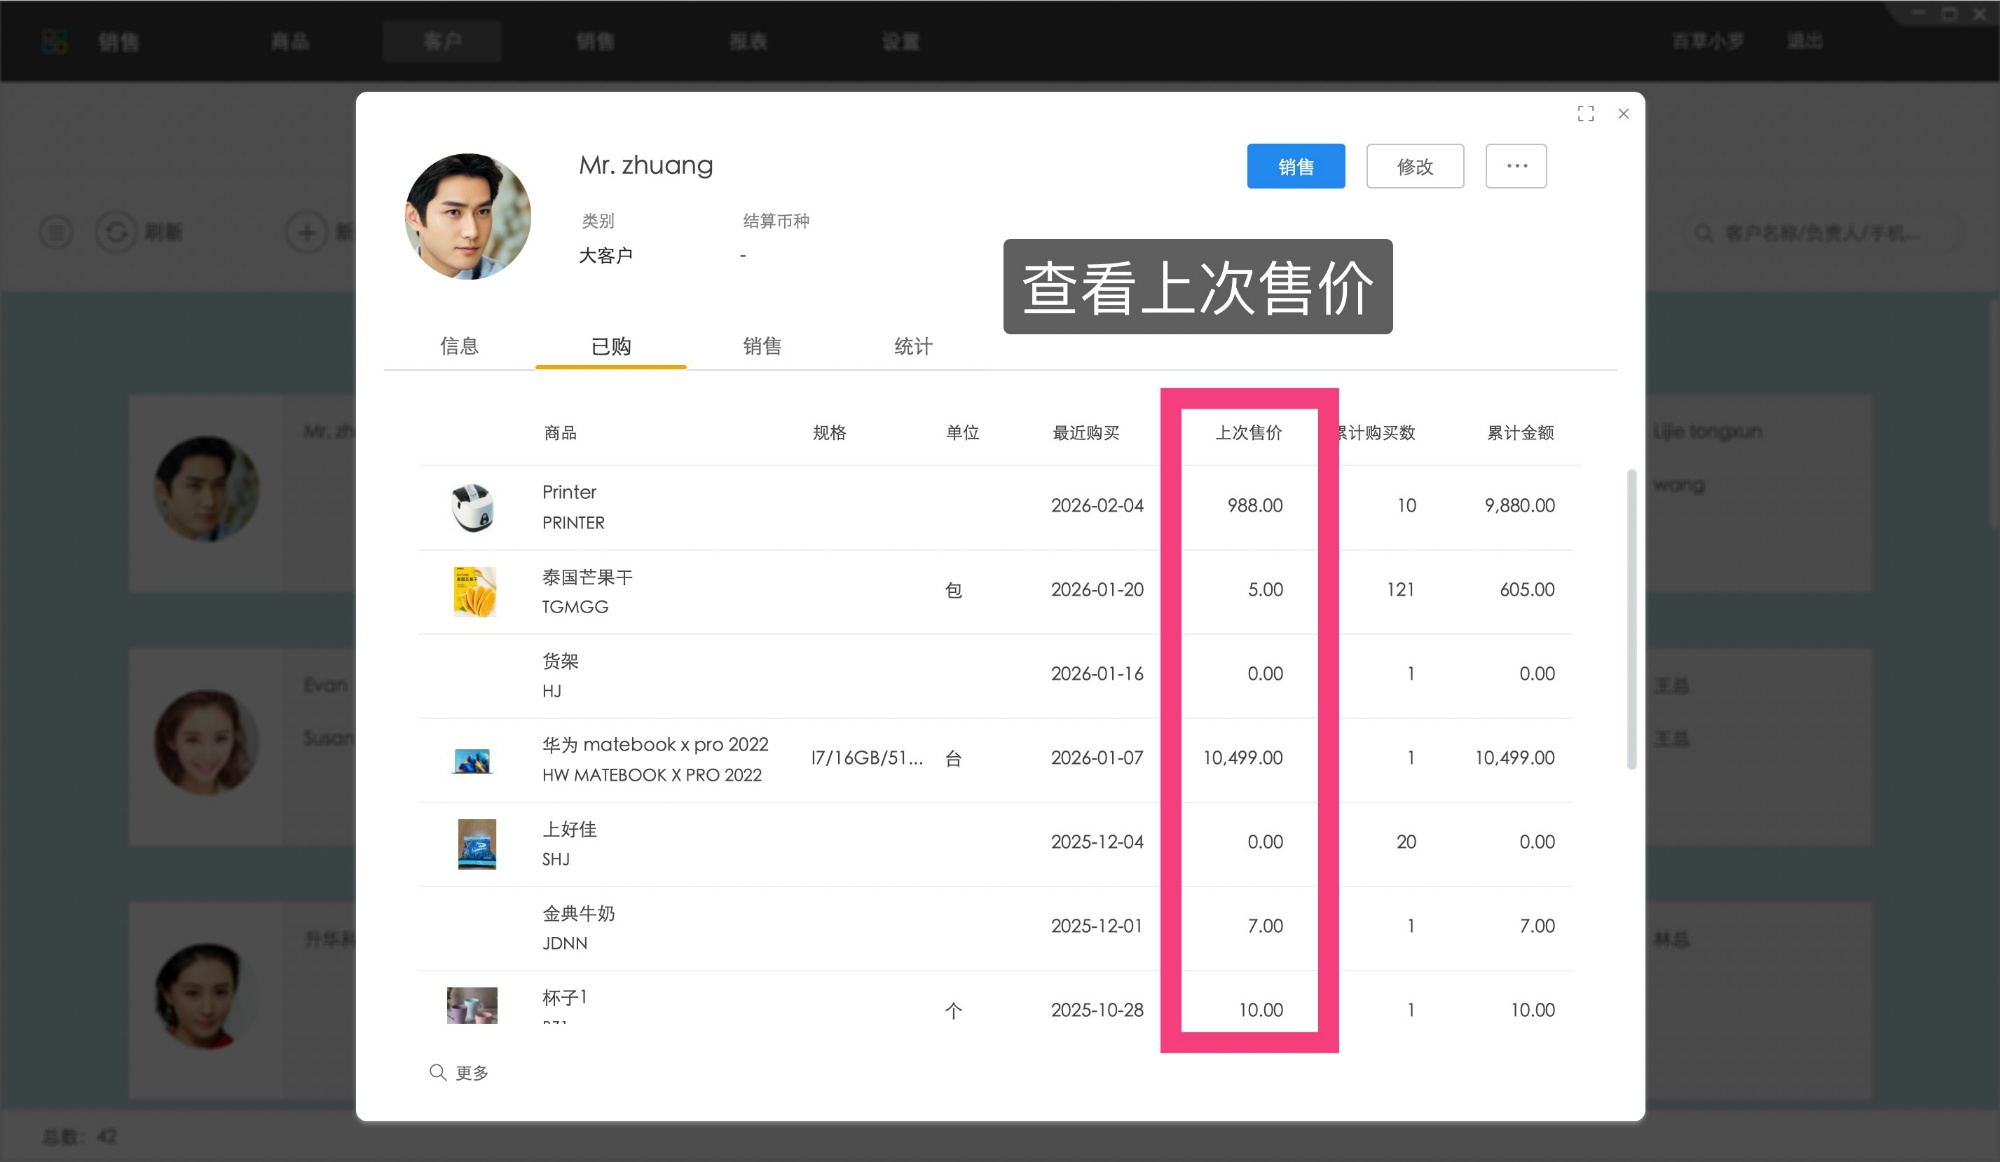The image size is (2000, 1162).
Task: Go to 报表 in the top navigation
Action: click(x=748, y=42)
